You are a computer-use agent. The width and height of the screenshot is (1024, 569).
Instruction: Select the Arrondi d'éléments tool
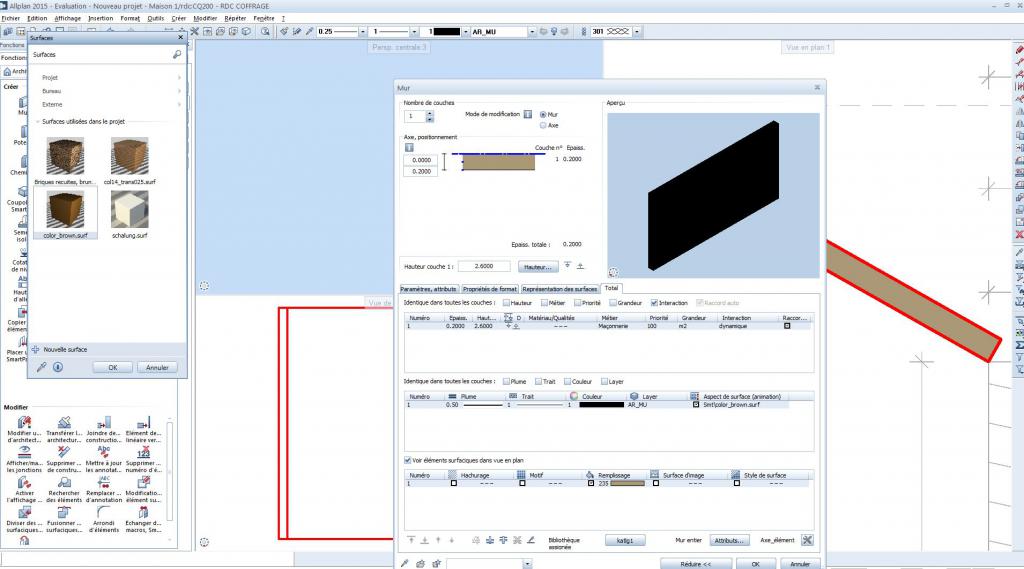coord(104,519)
